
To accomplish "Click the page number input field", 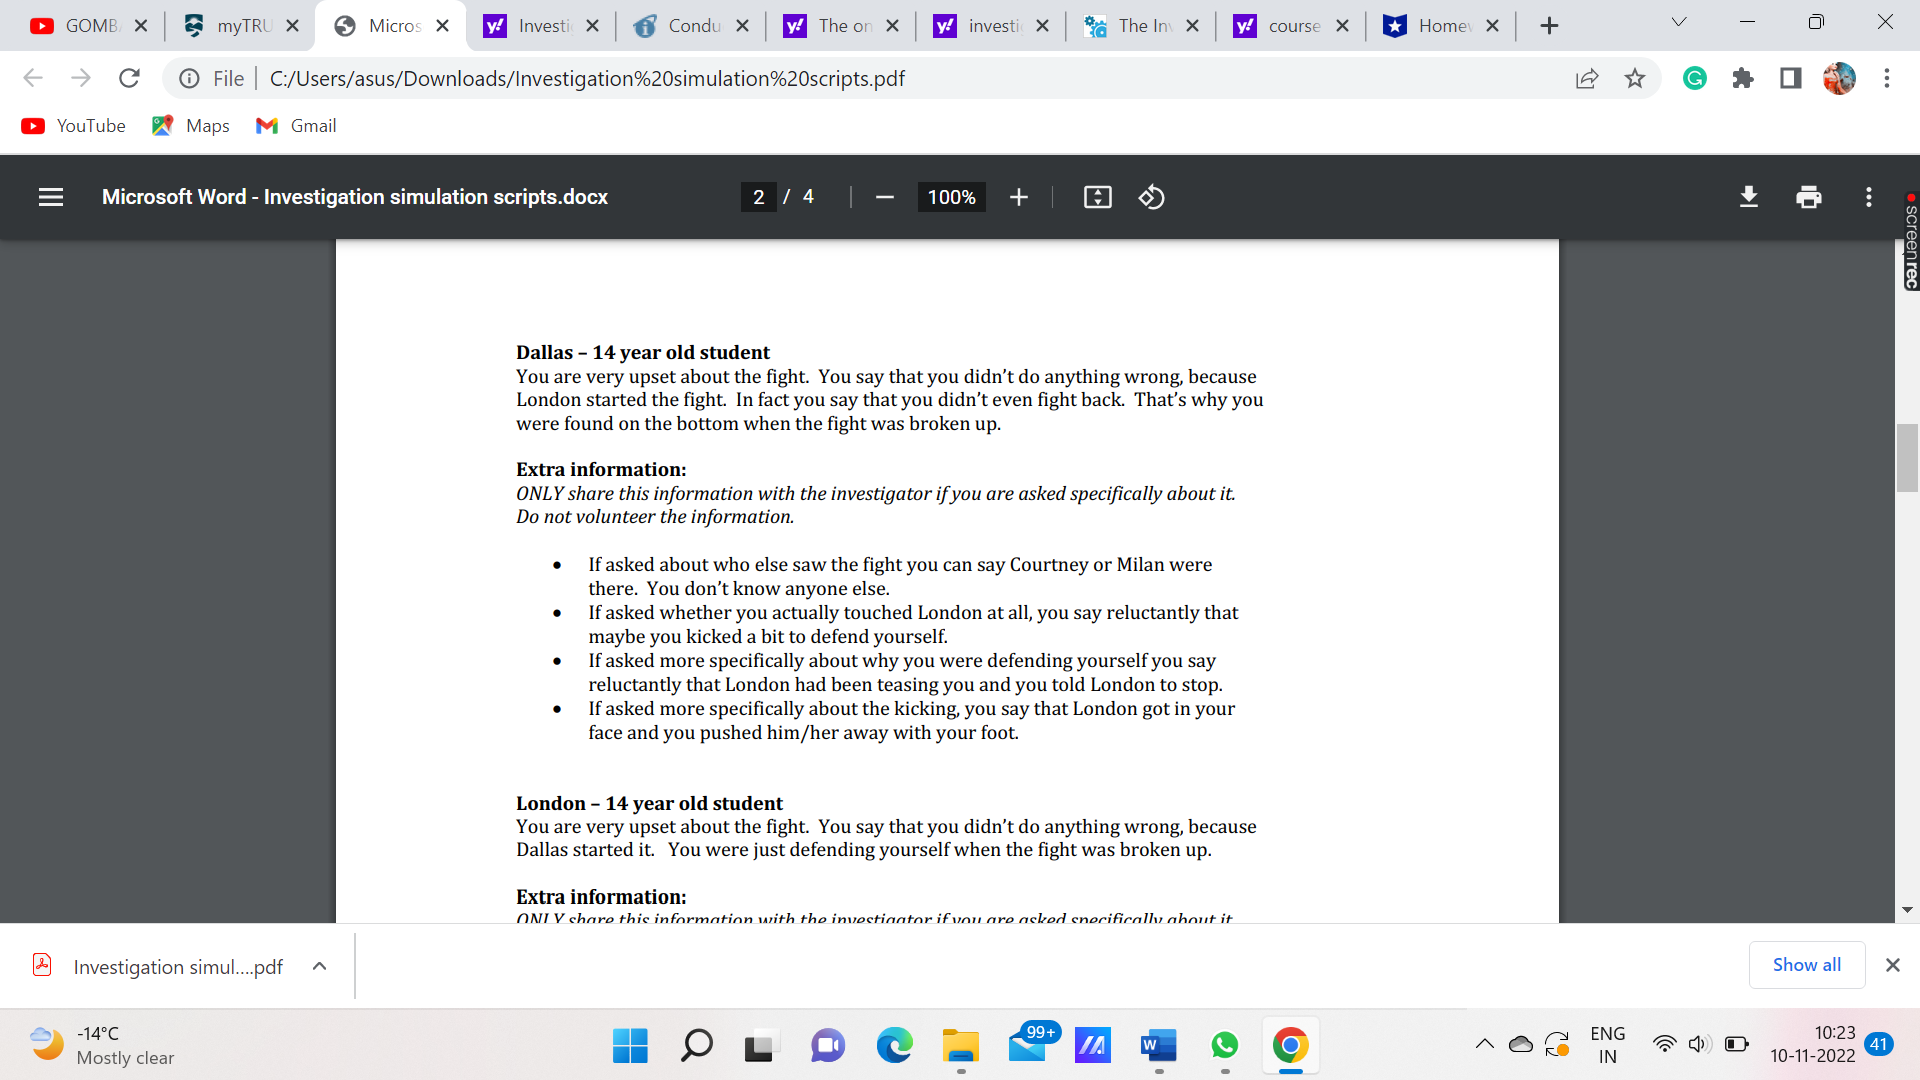I will [x=759, y=197].
